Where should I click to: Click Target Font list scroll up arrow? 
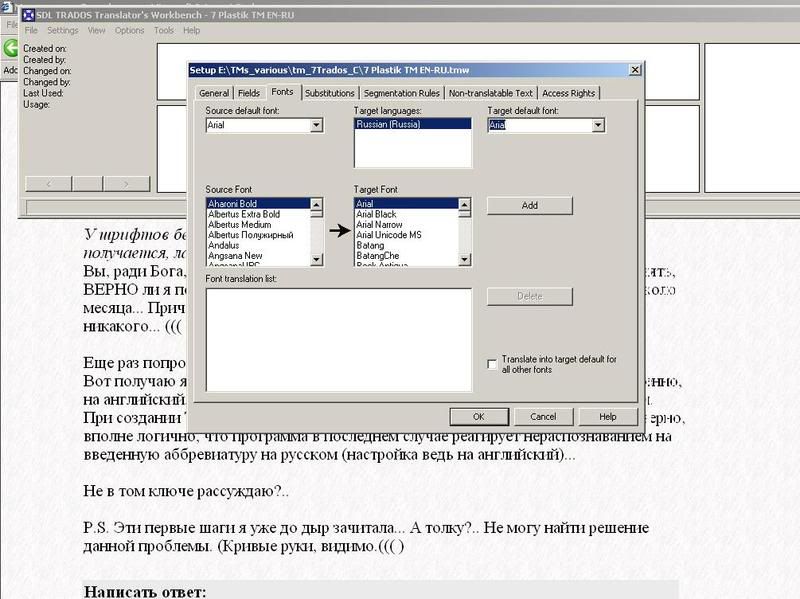coord(464,205)
